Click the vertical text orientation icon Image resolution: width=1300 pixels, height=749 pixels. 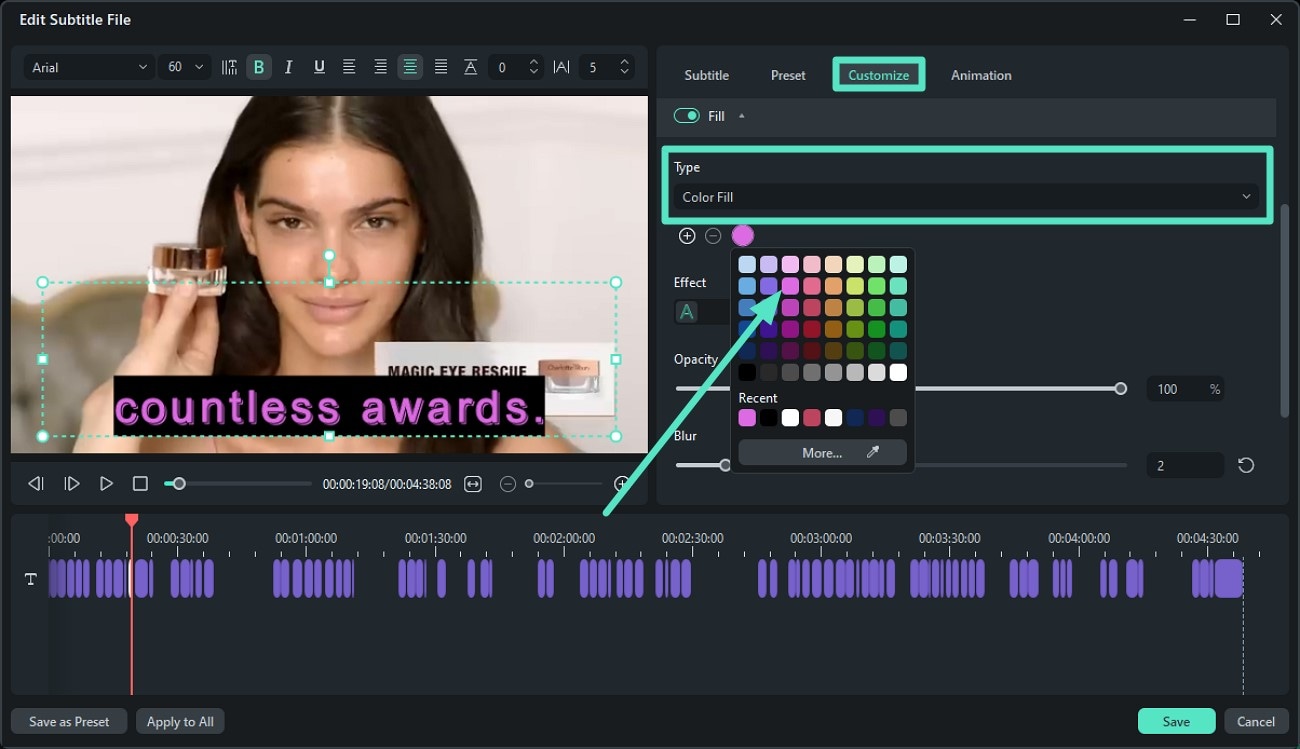coord(229,67)
